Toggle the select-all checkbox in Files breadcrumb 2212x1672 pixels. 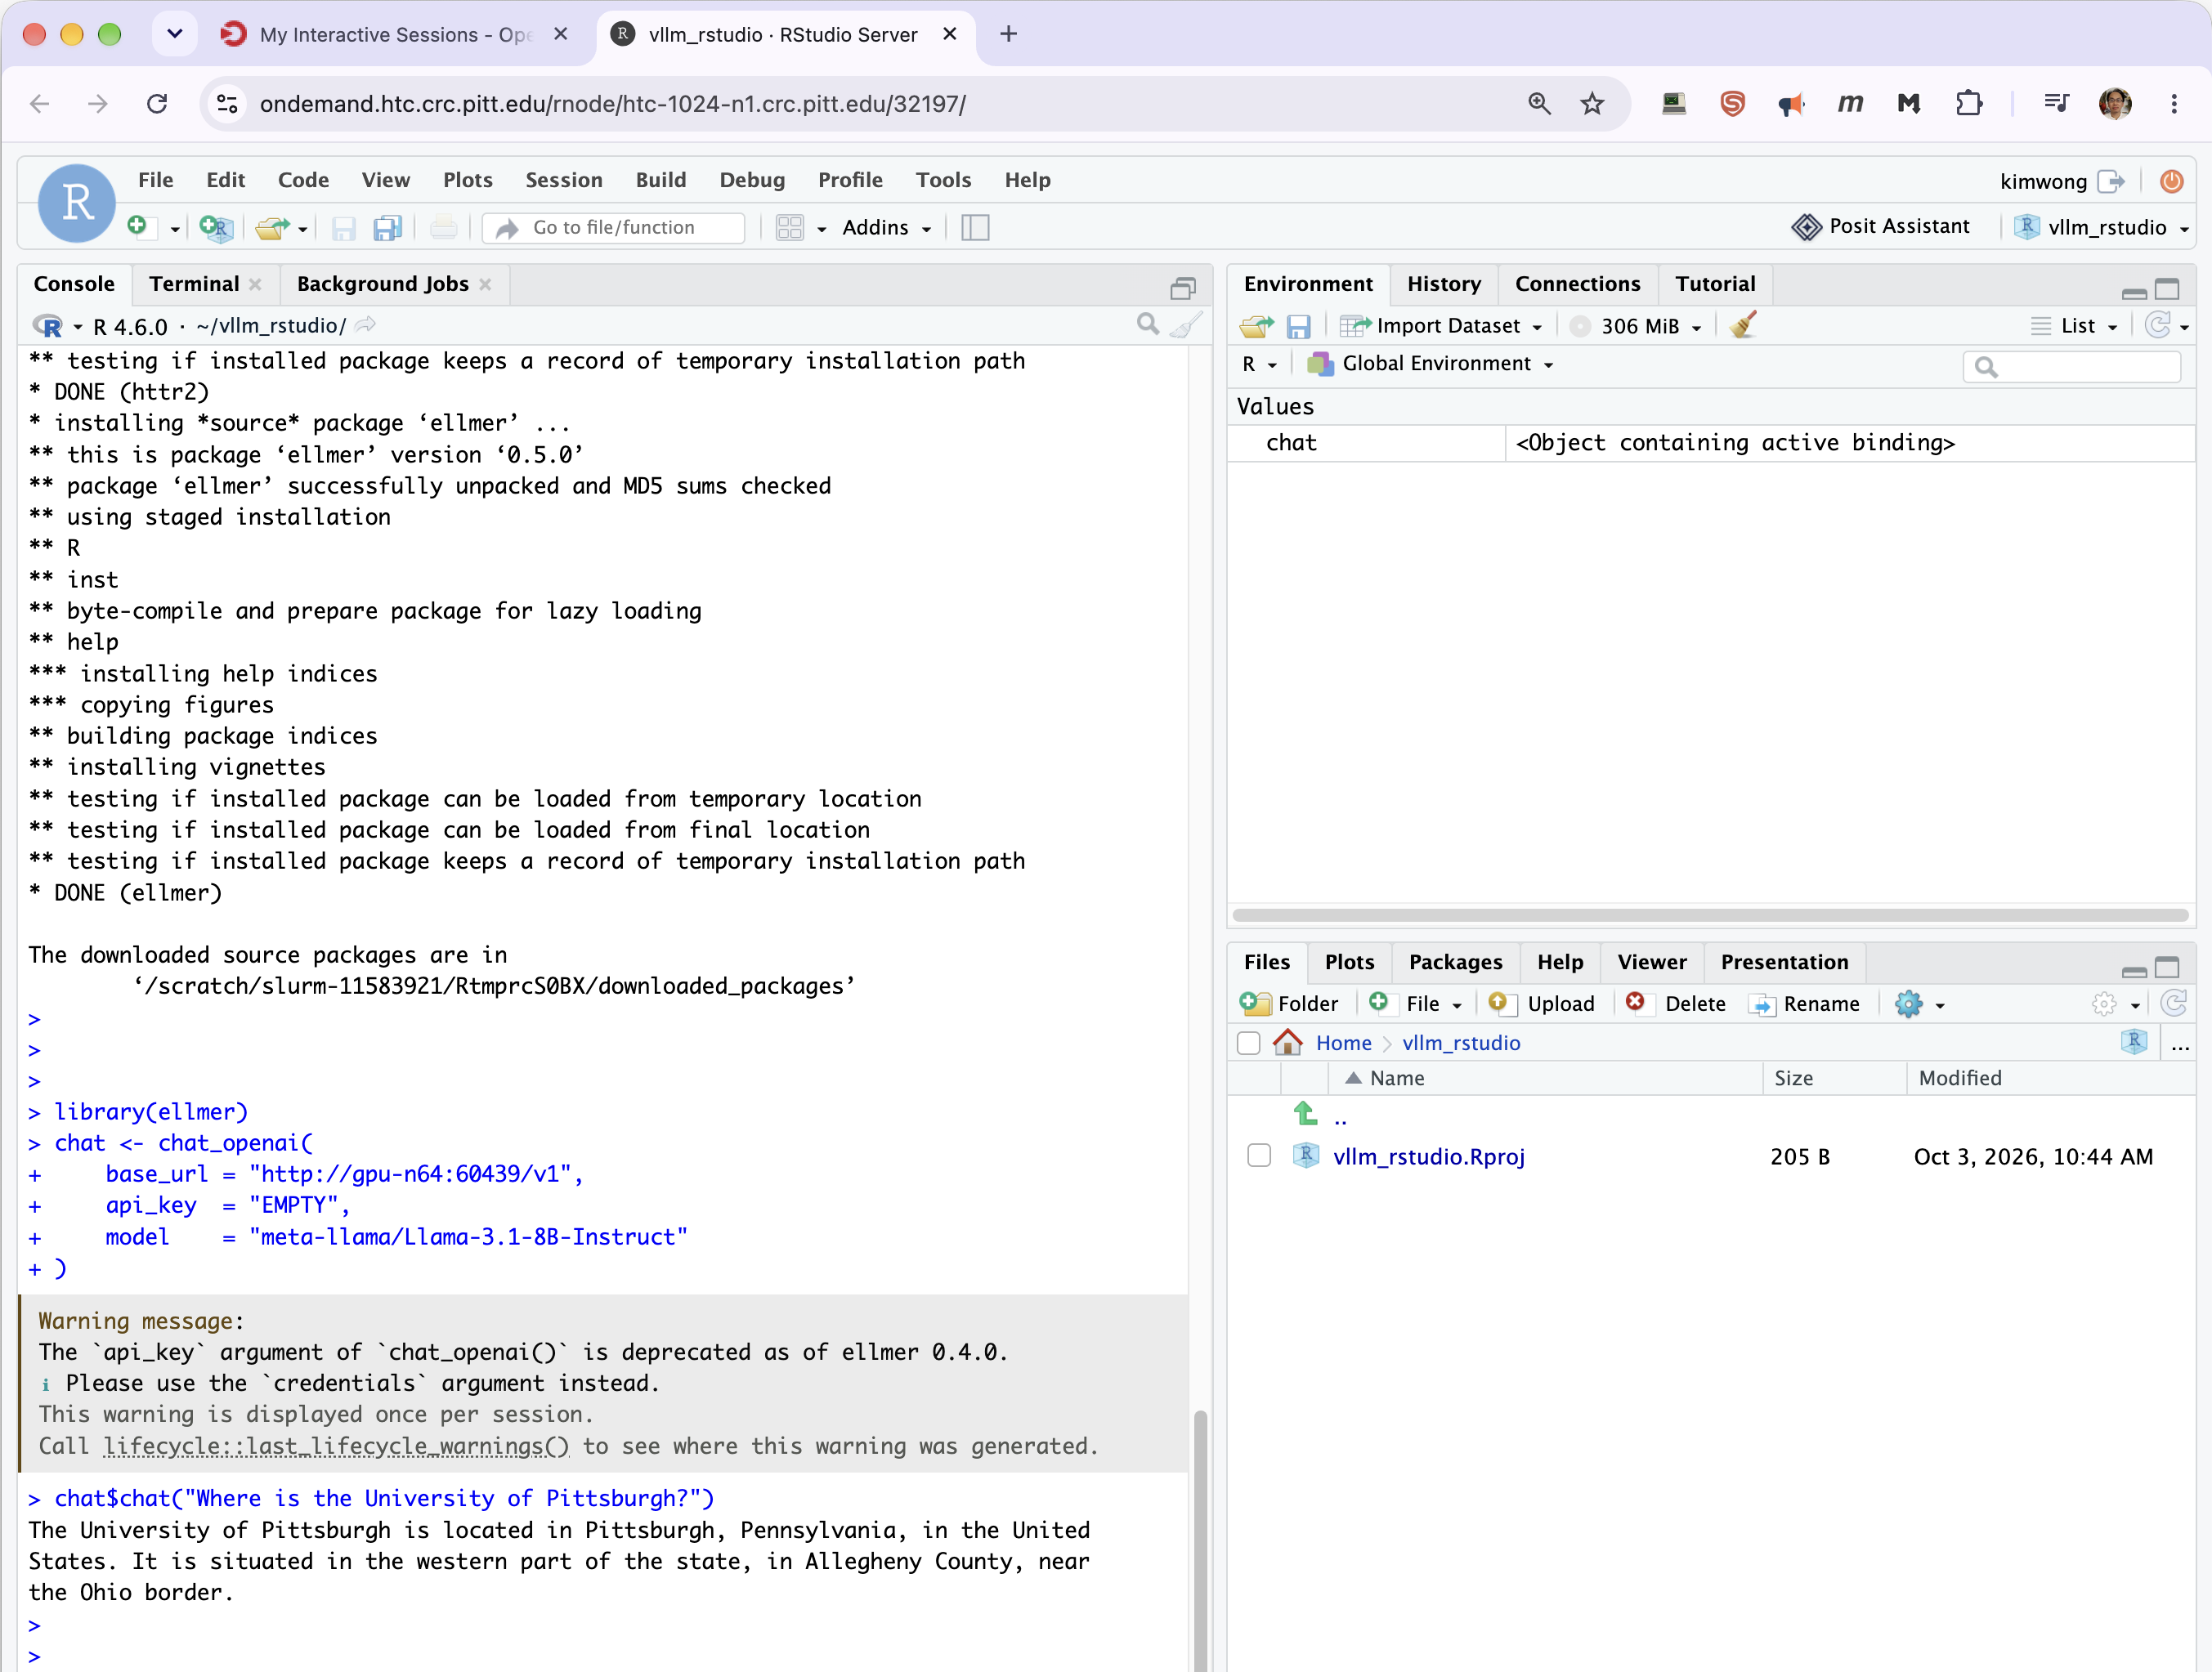1248,1043
